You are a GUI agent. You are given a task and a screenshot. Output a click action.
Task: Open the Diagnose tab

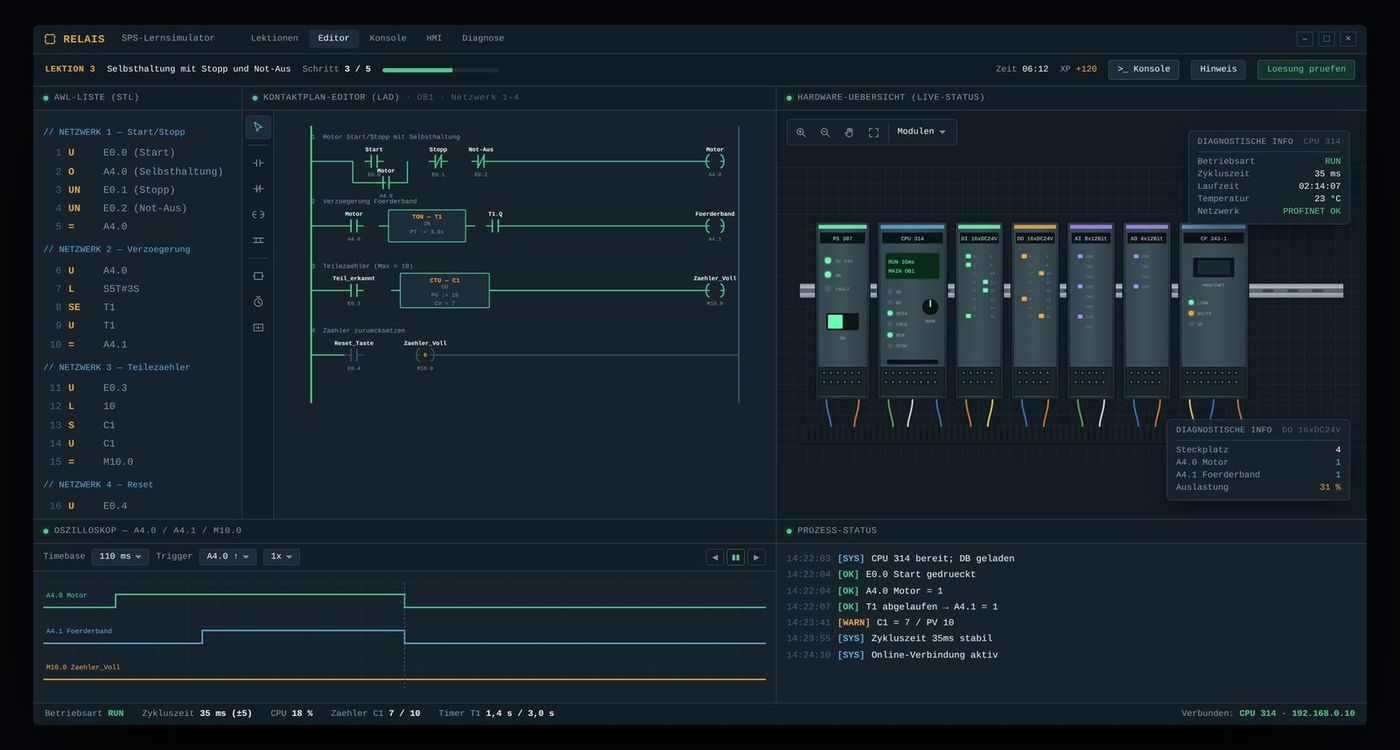pos(483,39)
